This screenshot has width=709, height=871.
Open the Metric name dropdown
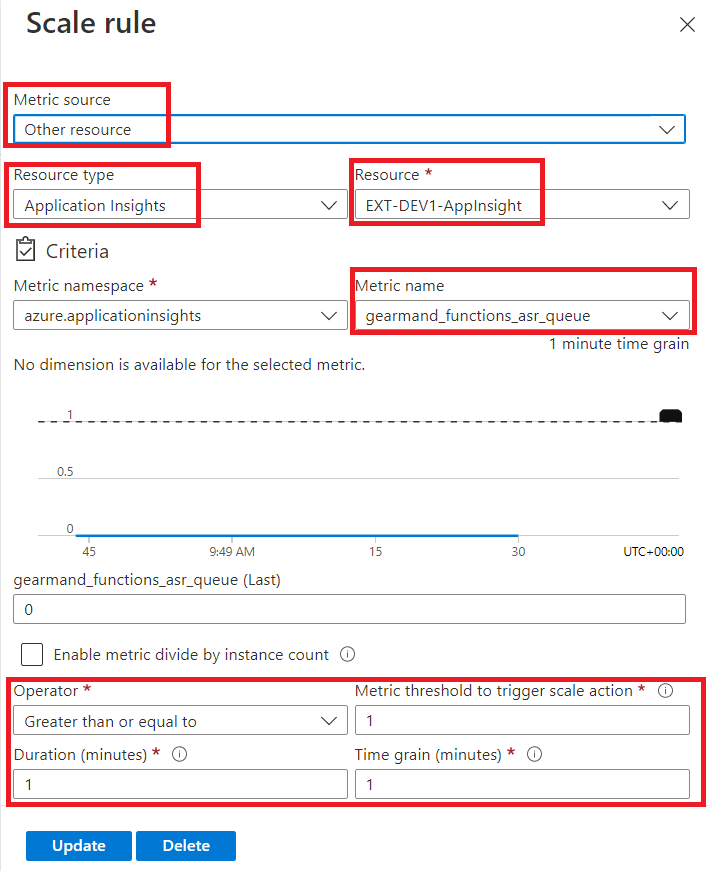[x=522, y=316]
